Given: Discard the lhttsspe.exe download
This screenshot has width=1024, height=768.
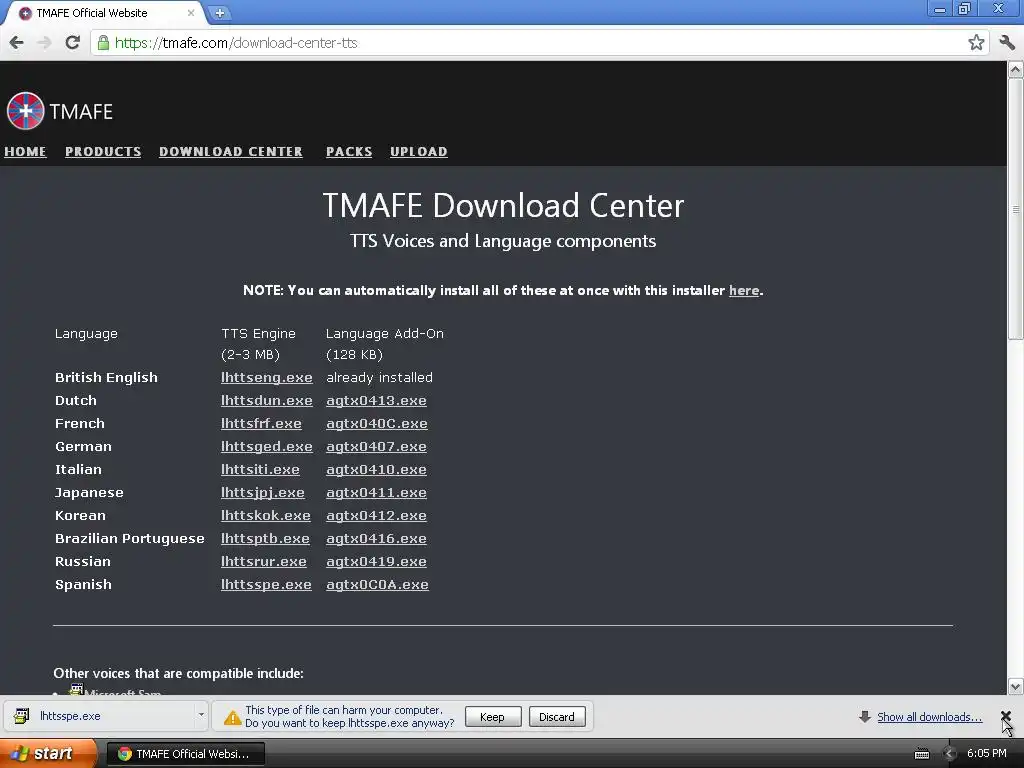Looking at the screenshot, I should pyautogui.click(x=557, y=717).
